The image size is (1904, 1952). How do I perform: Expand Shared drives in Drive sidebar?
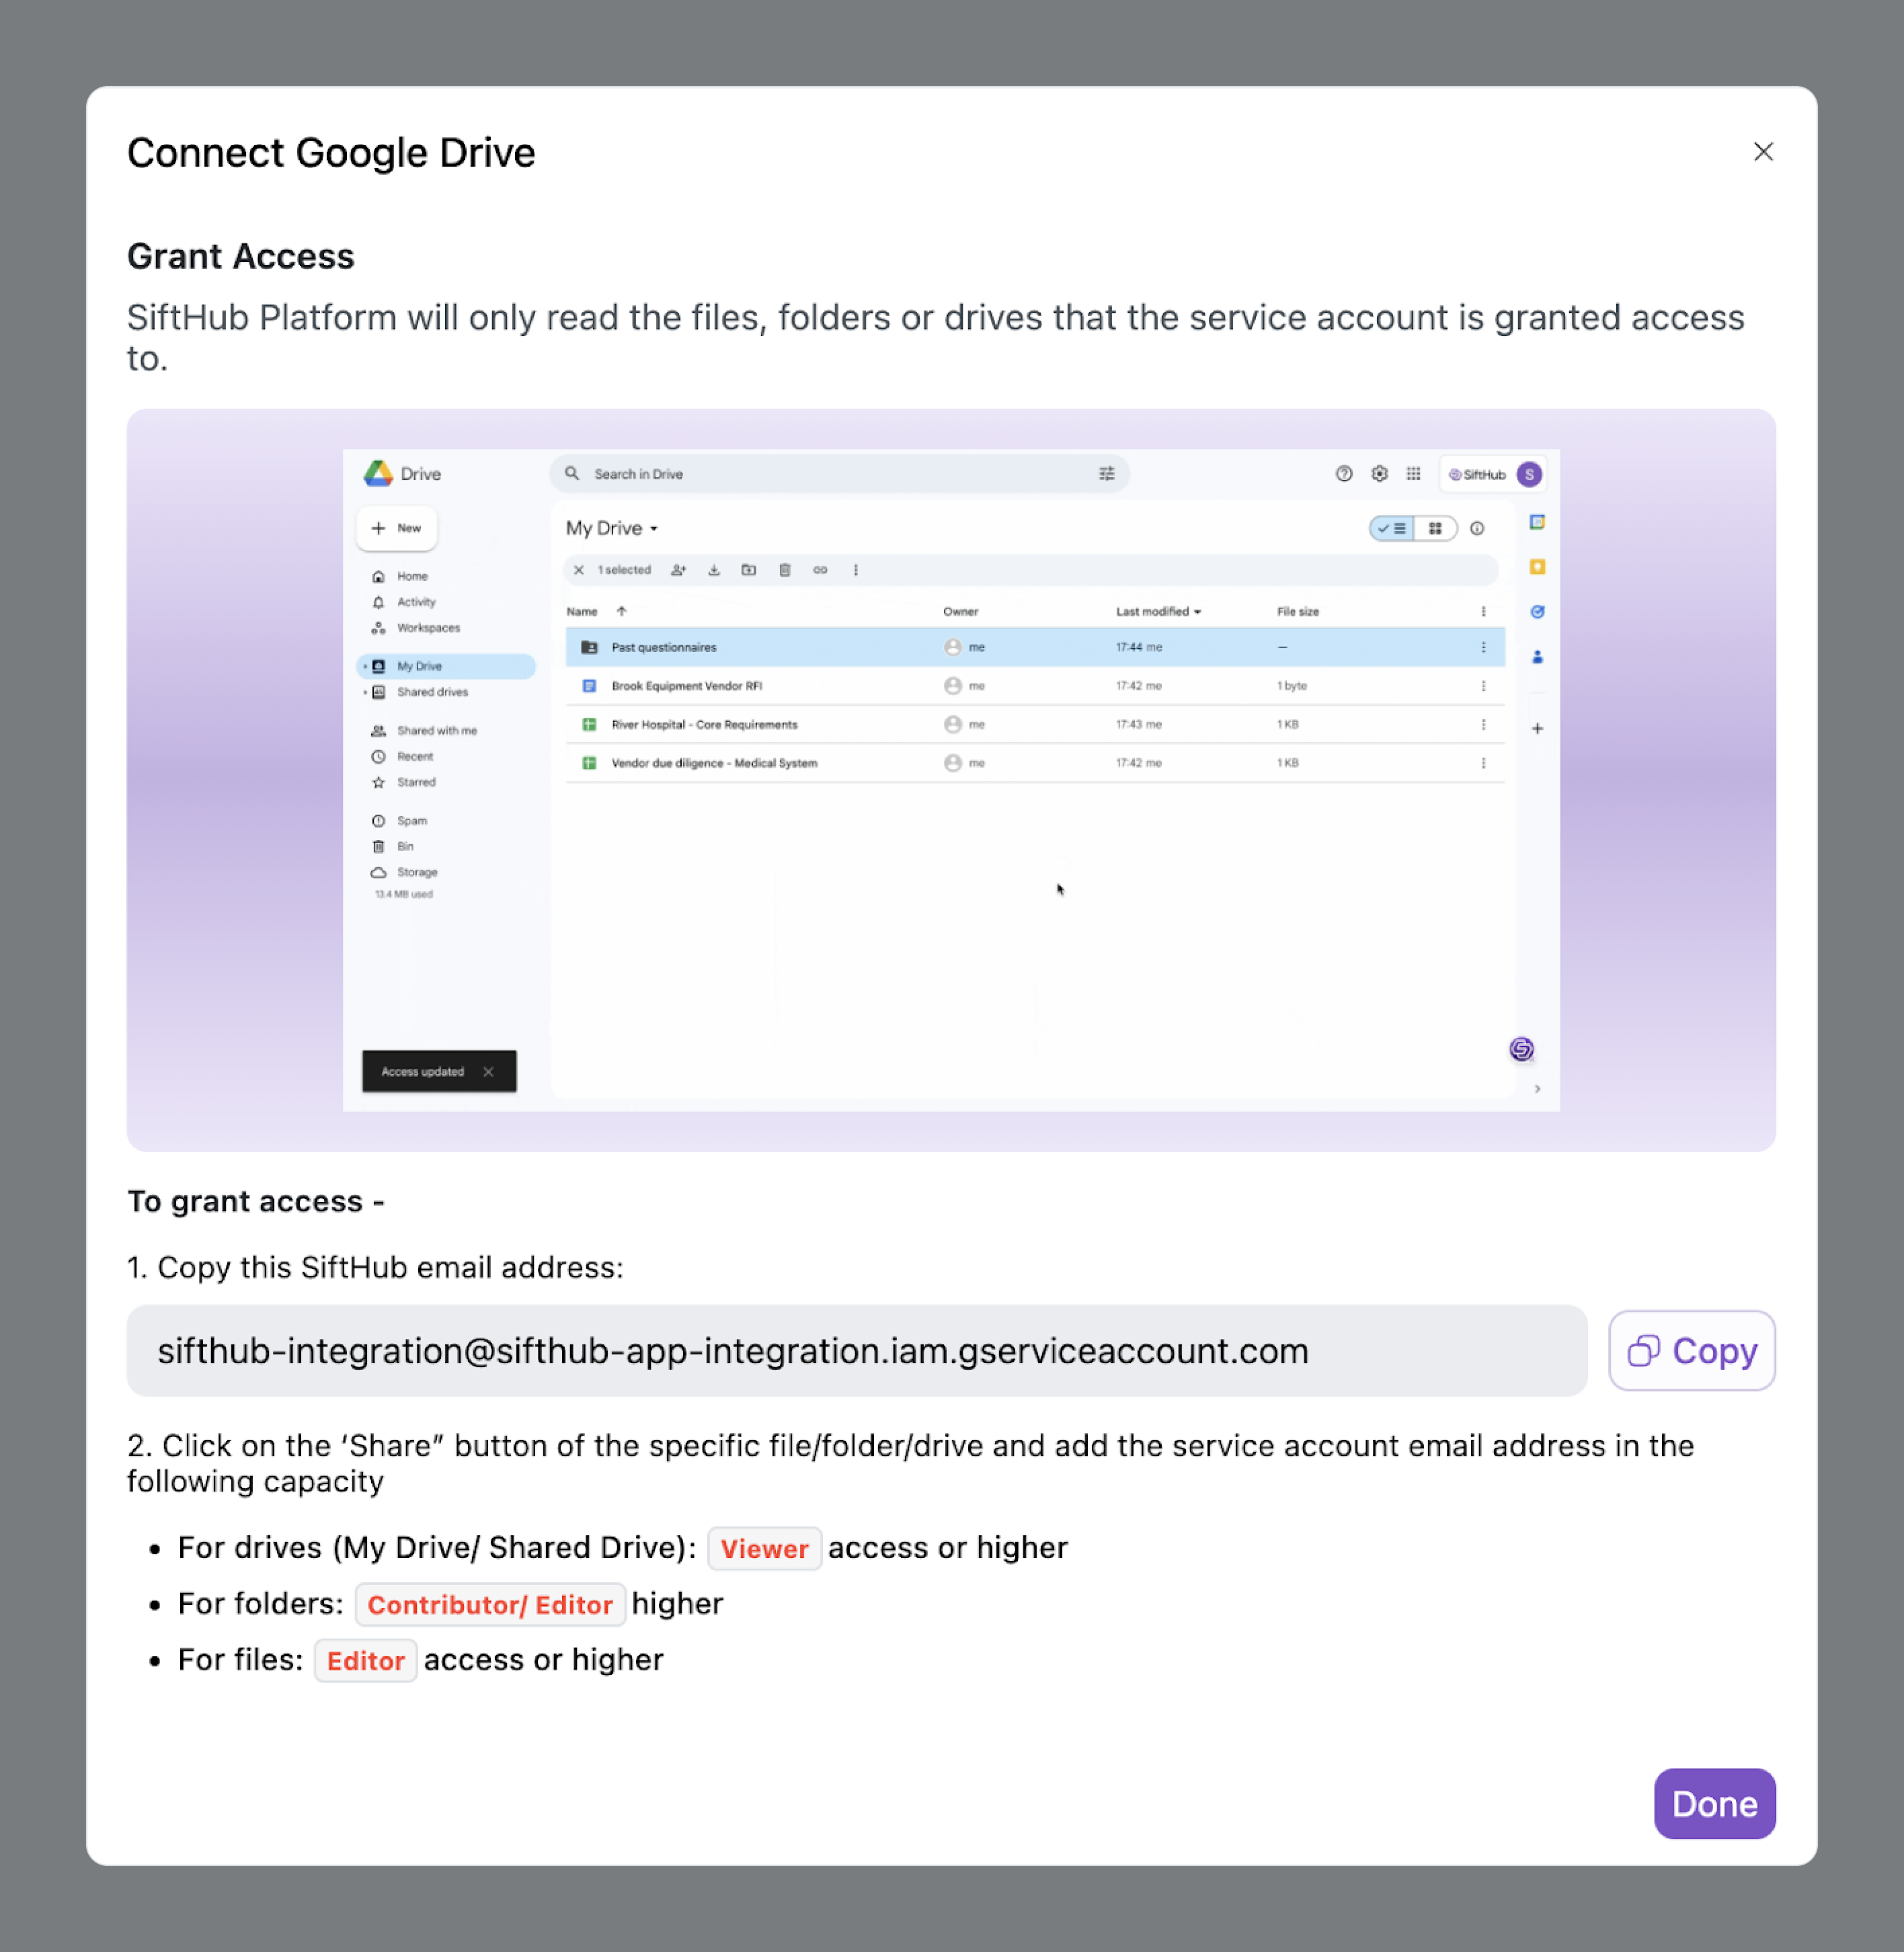point(366,692)
